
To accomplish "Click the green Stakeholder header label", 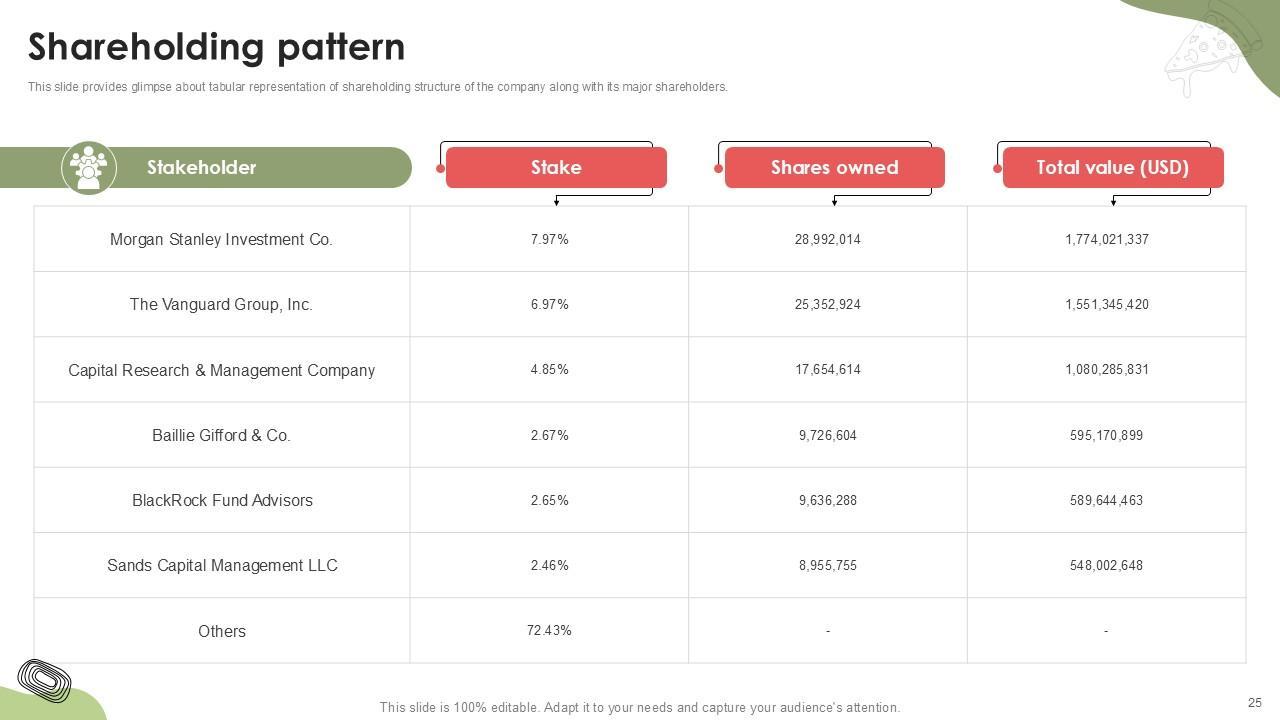I will pos(202,168).
